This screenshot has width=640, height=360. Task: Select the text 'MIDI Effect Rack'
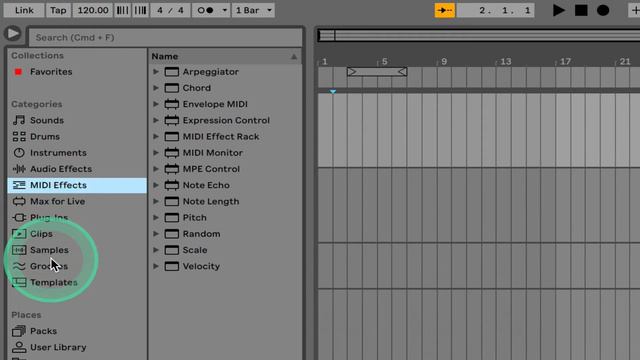click(221, 136)
